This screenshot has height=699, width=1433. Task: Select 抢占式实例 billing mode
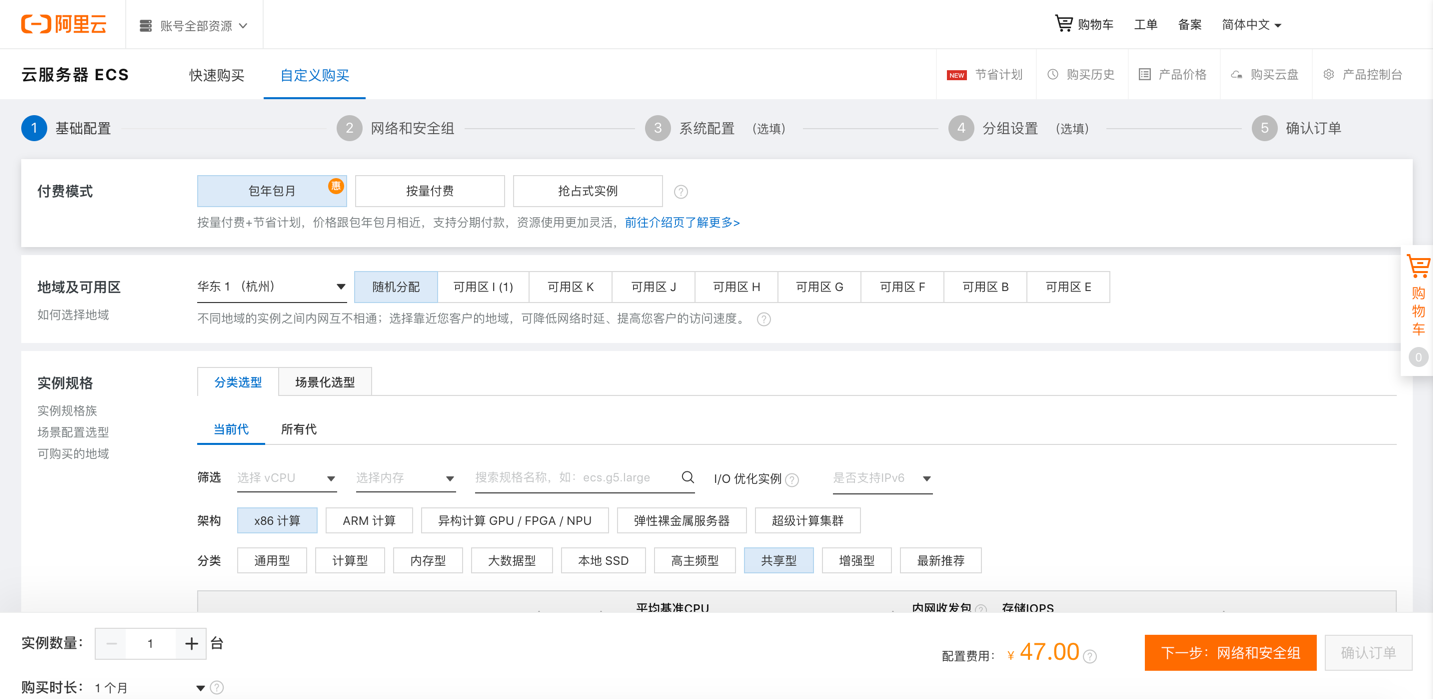pos(588,191)
